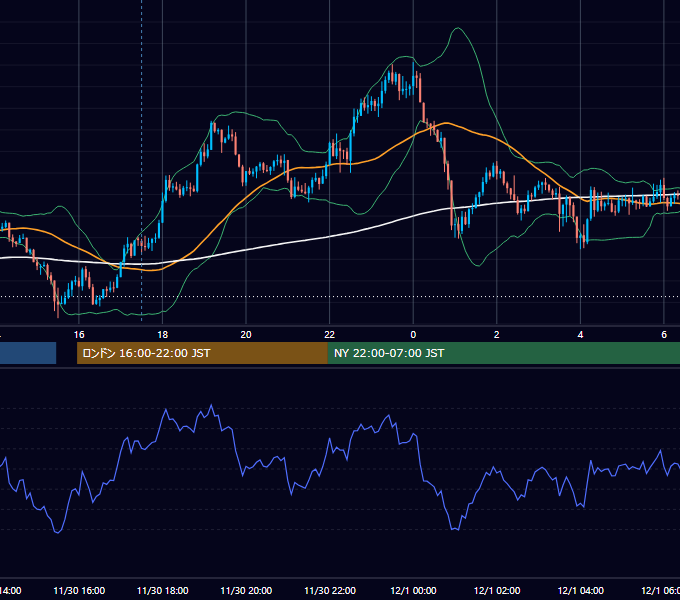Click the 11/30 16:00 date label
680x600 pixels.
coord(79,591)
